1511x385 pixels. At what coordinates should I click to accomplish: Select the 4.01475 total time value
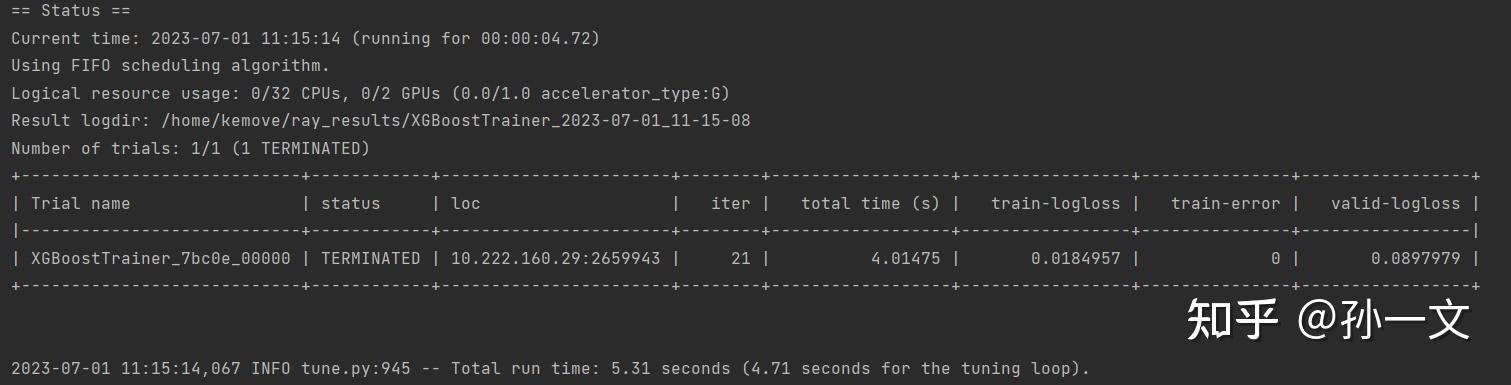(905, 258)
